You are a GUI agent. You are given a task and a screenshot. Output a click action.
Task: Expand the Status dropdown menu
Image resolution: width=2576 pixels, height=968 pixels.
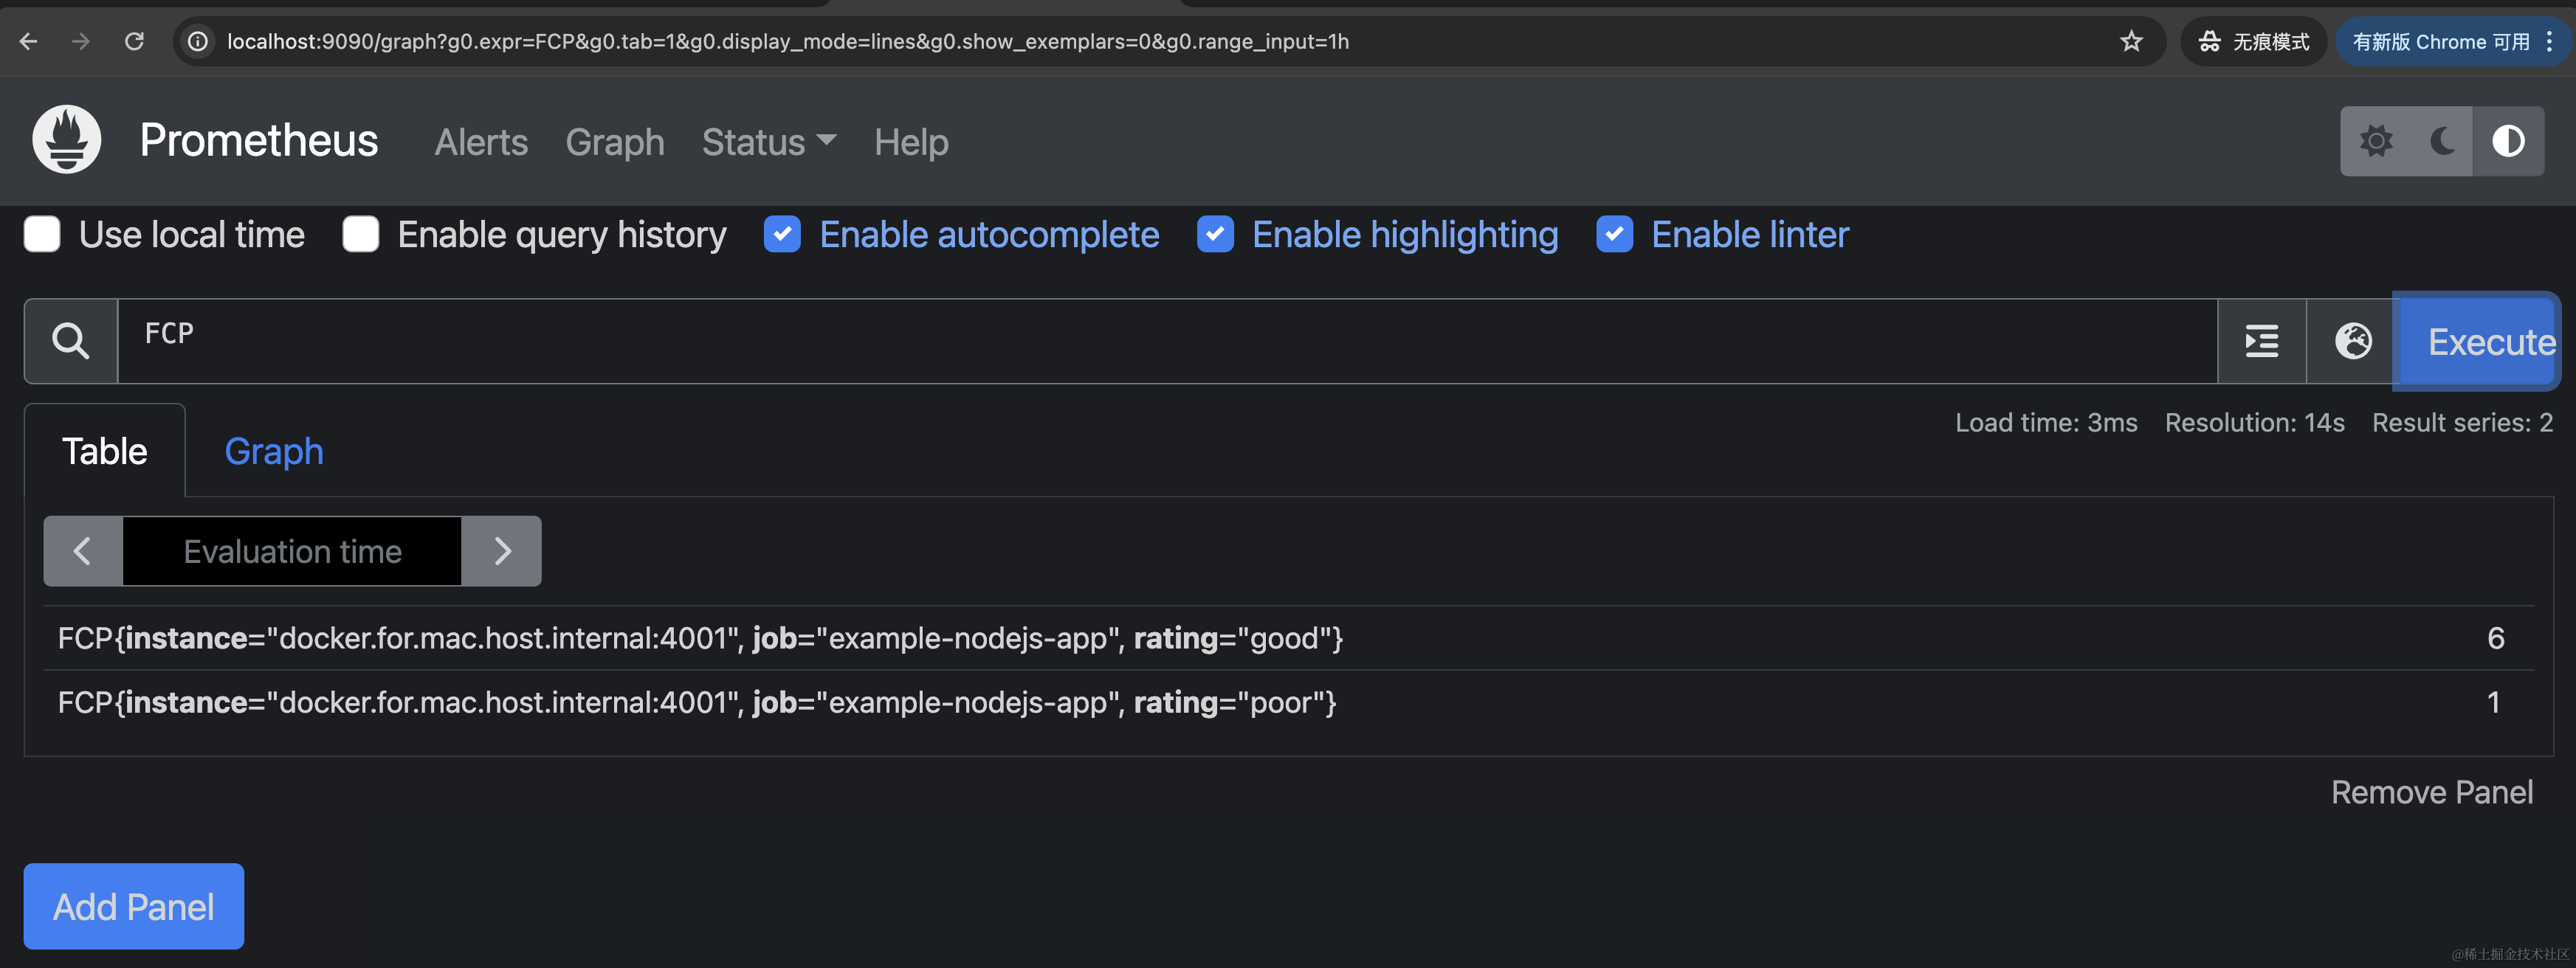(768, 142)
